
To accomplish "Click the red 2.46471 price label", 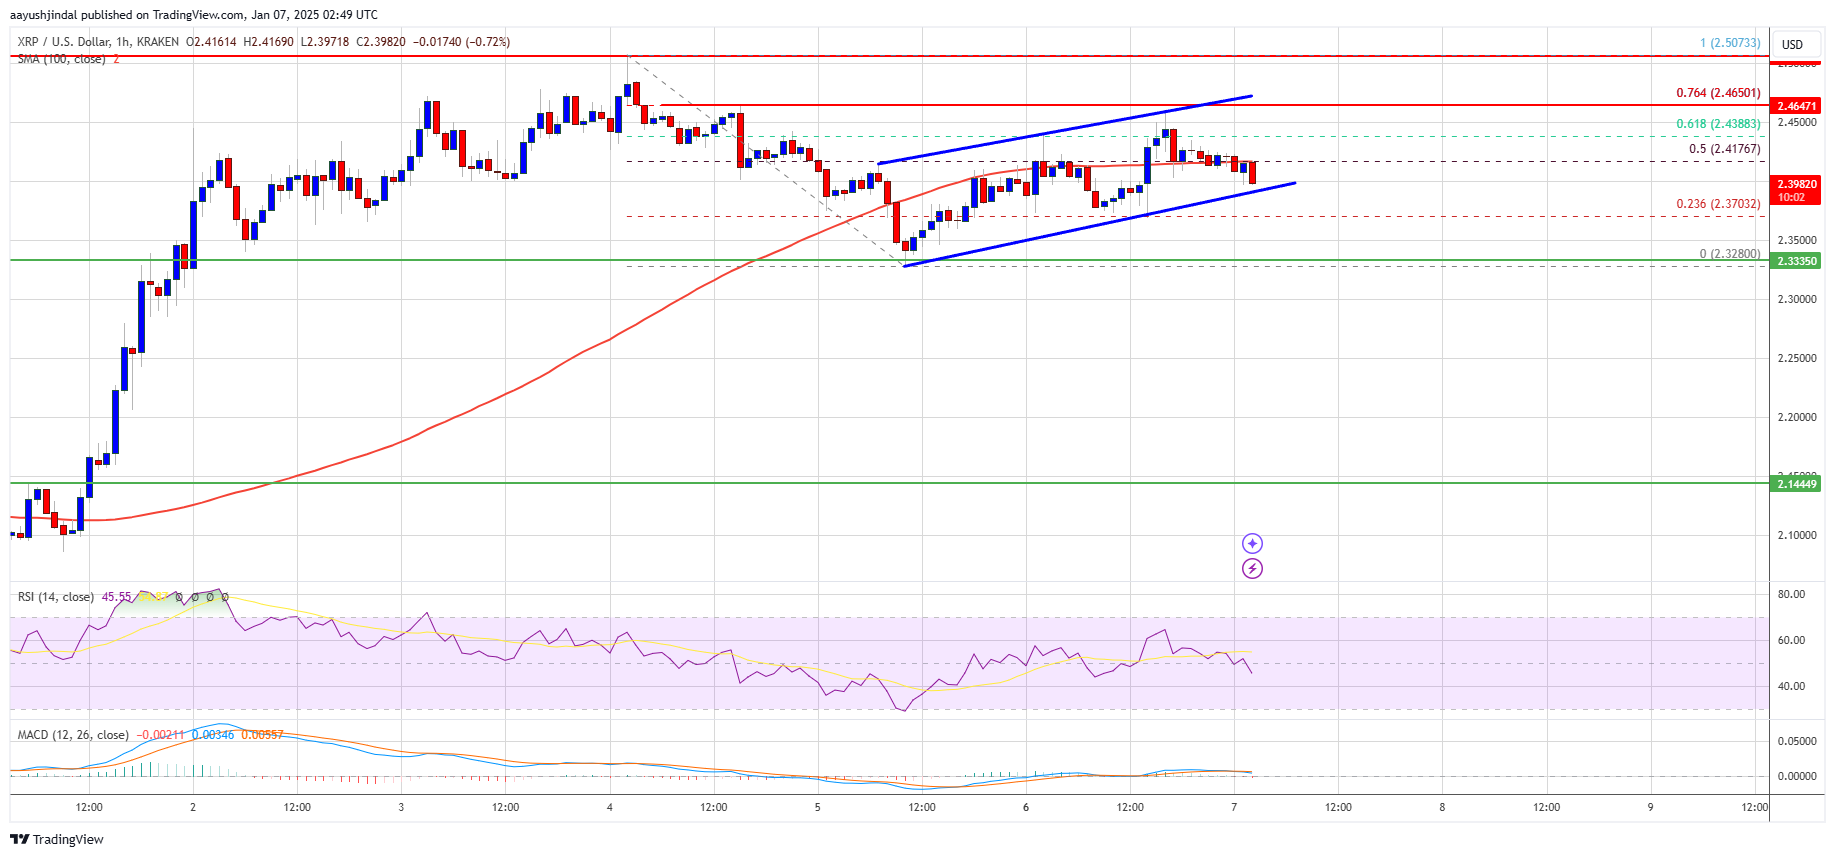I will [1796, 105].
